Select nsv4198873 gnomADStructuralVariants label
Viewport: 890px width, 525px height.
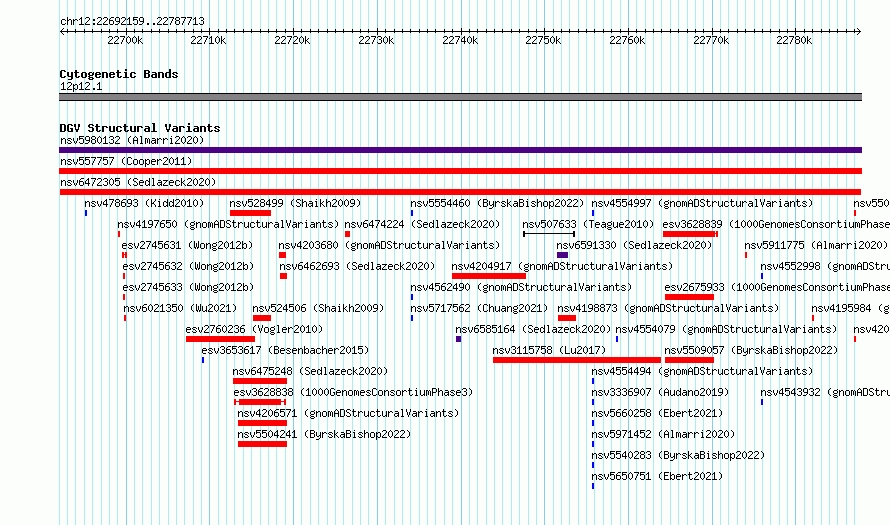[x=668, y=308]
